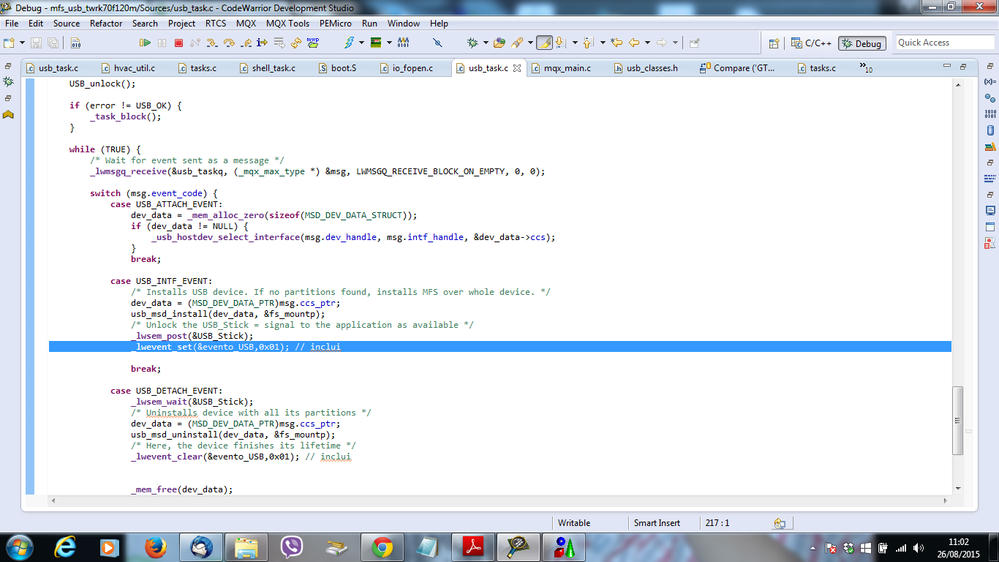The image size is (999, 562).
Task: Switch to C/C++ perspective
Action: click(x=811, y=43)
